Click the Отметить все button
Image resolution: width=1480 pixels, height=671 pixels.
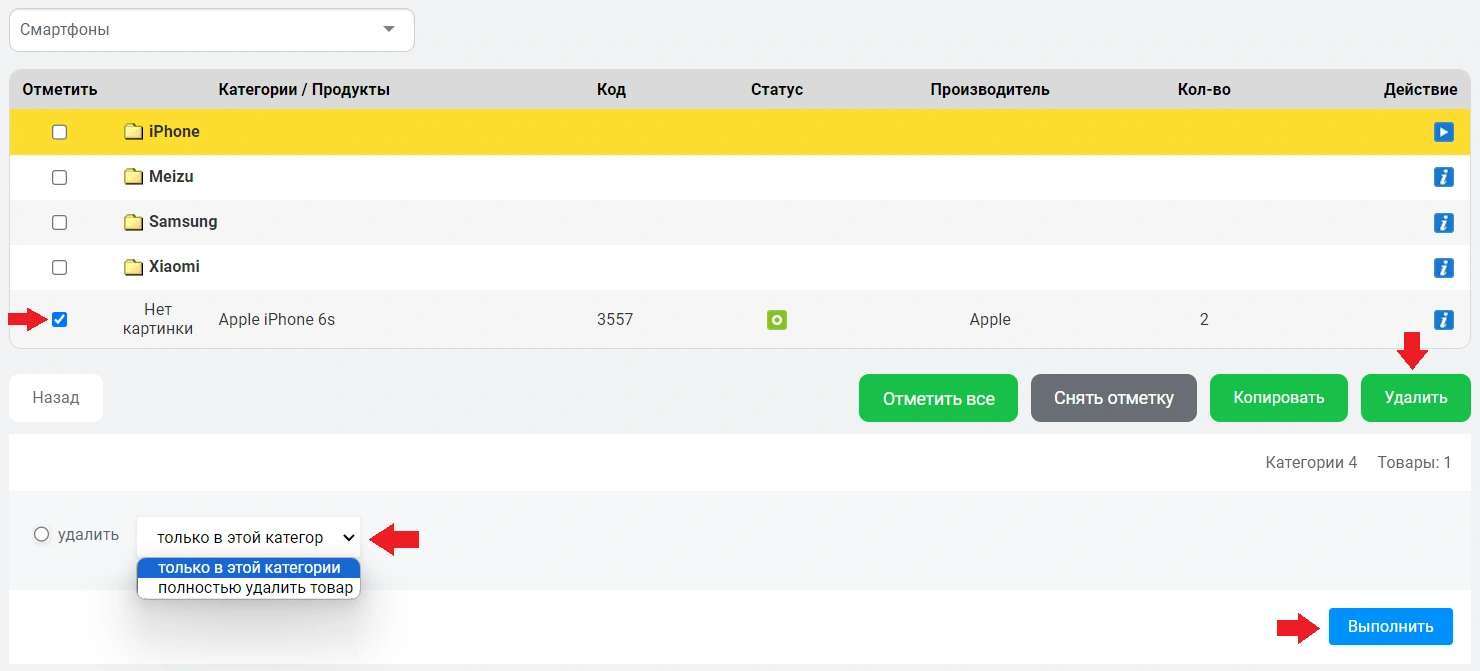[x=938, y=398]
